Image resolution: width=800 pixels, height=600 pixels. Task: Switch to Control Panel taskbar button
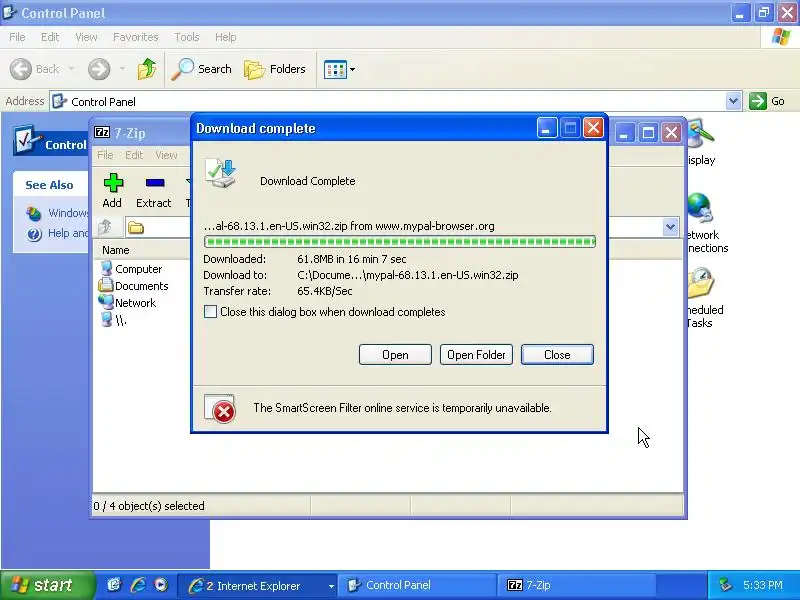(x=418, y=586)
